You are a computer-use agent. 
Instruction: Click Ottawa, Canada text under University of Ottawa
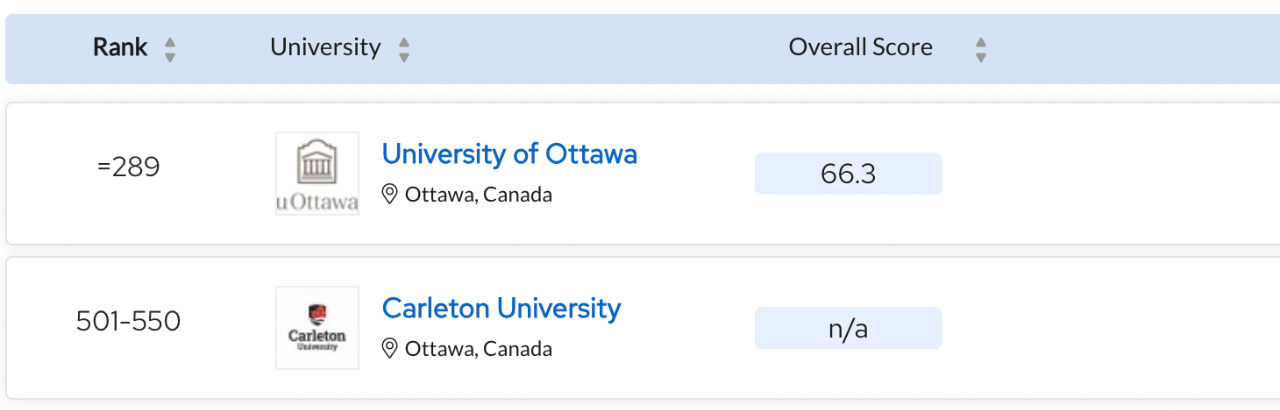478,194
